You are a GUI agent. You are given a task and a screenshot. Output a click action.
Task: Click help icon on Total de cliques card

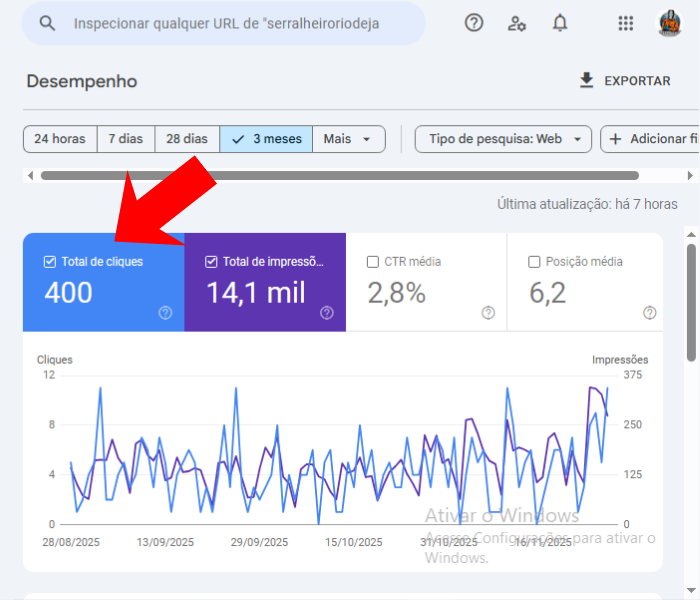click(165, 313)
